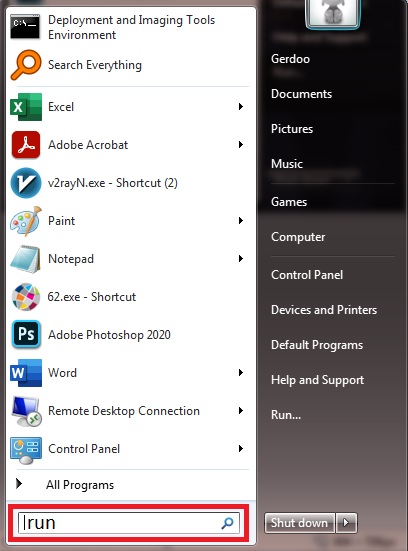408x551 pixels.
Task: Launch Adobe Acrobat from its red icon
Action: 26,145
